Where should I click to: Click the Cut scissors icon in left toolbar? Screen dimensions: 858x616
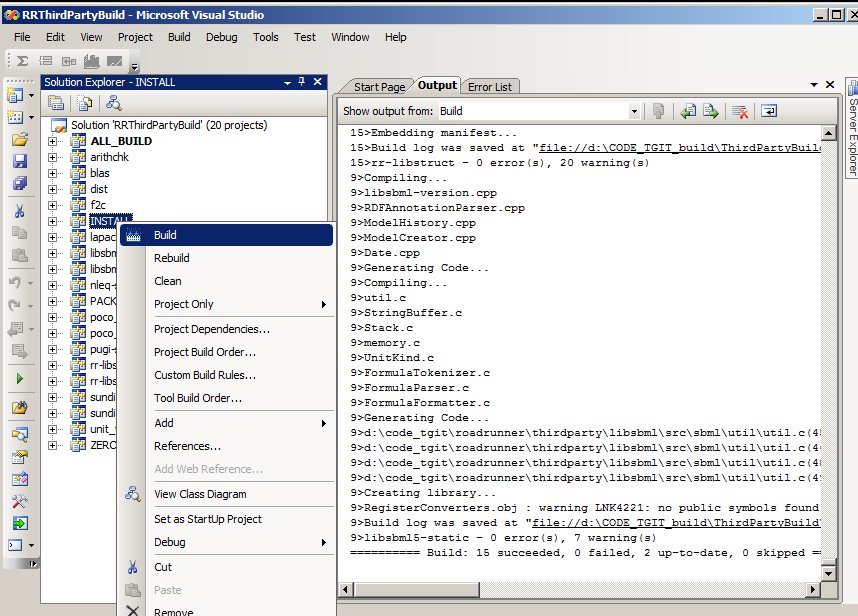tap(19, 211)
